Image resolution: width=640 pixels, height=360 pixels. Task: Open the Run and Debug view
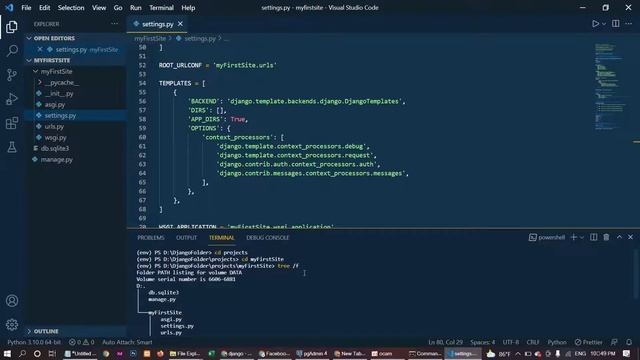click(12, 99)
